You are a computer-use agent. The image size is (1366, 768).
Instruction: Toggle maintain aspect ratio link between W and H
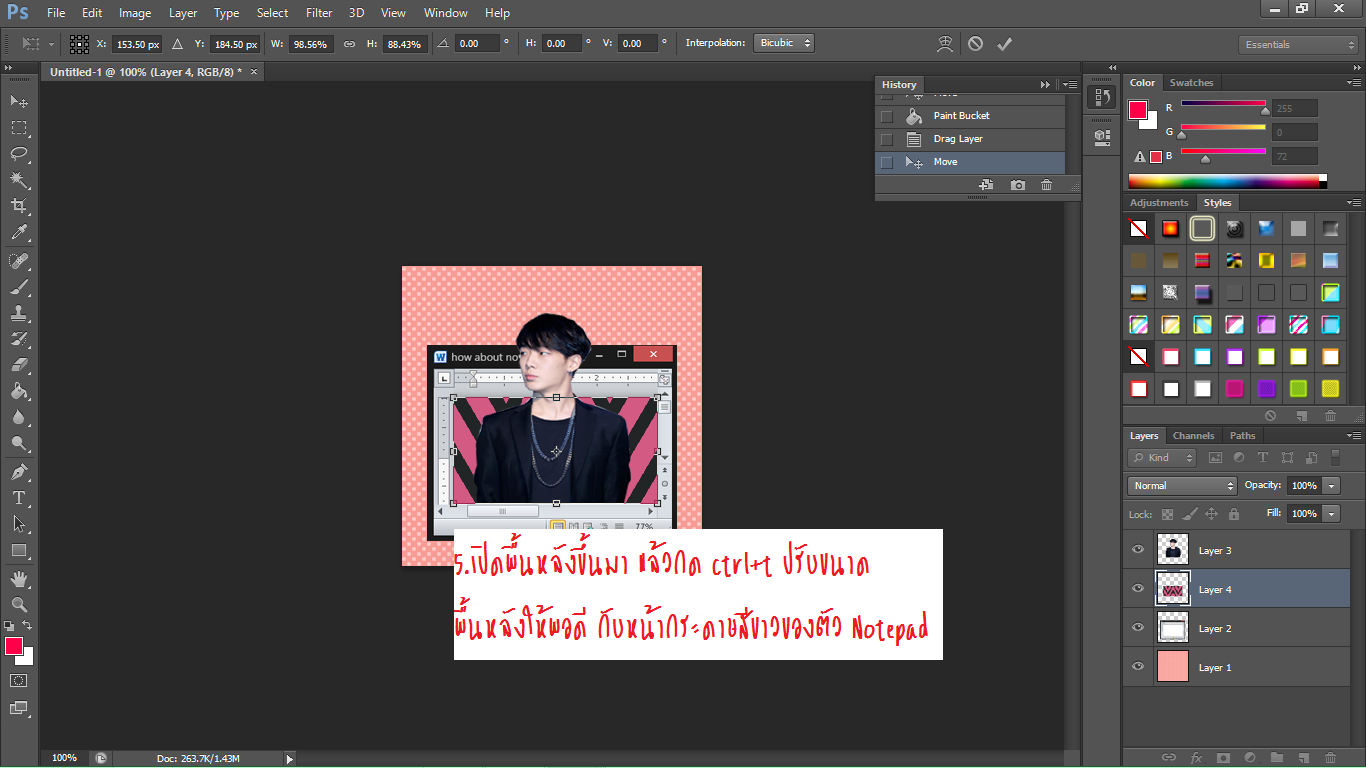click(x=349, y=44)
